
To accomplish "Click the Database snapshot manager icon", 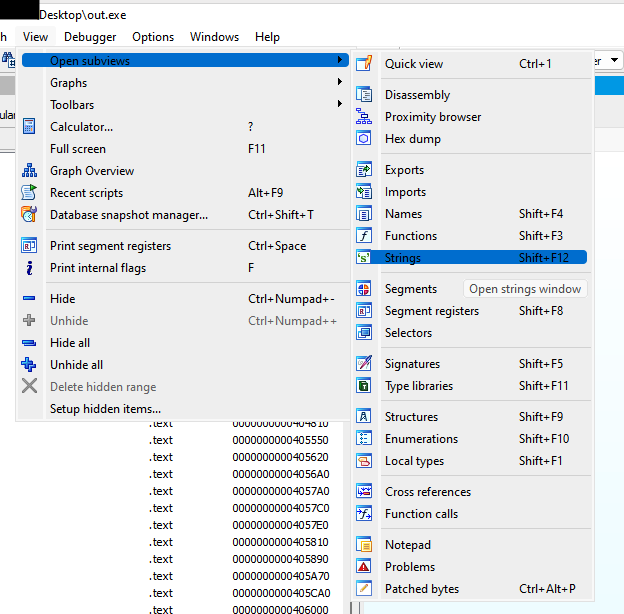I will click(x=29, y=214).
